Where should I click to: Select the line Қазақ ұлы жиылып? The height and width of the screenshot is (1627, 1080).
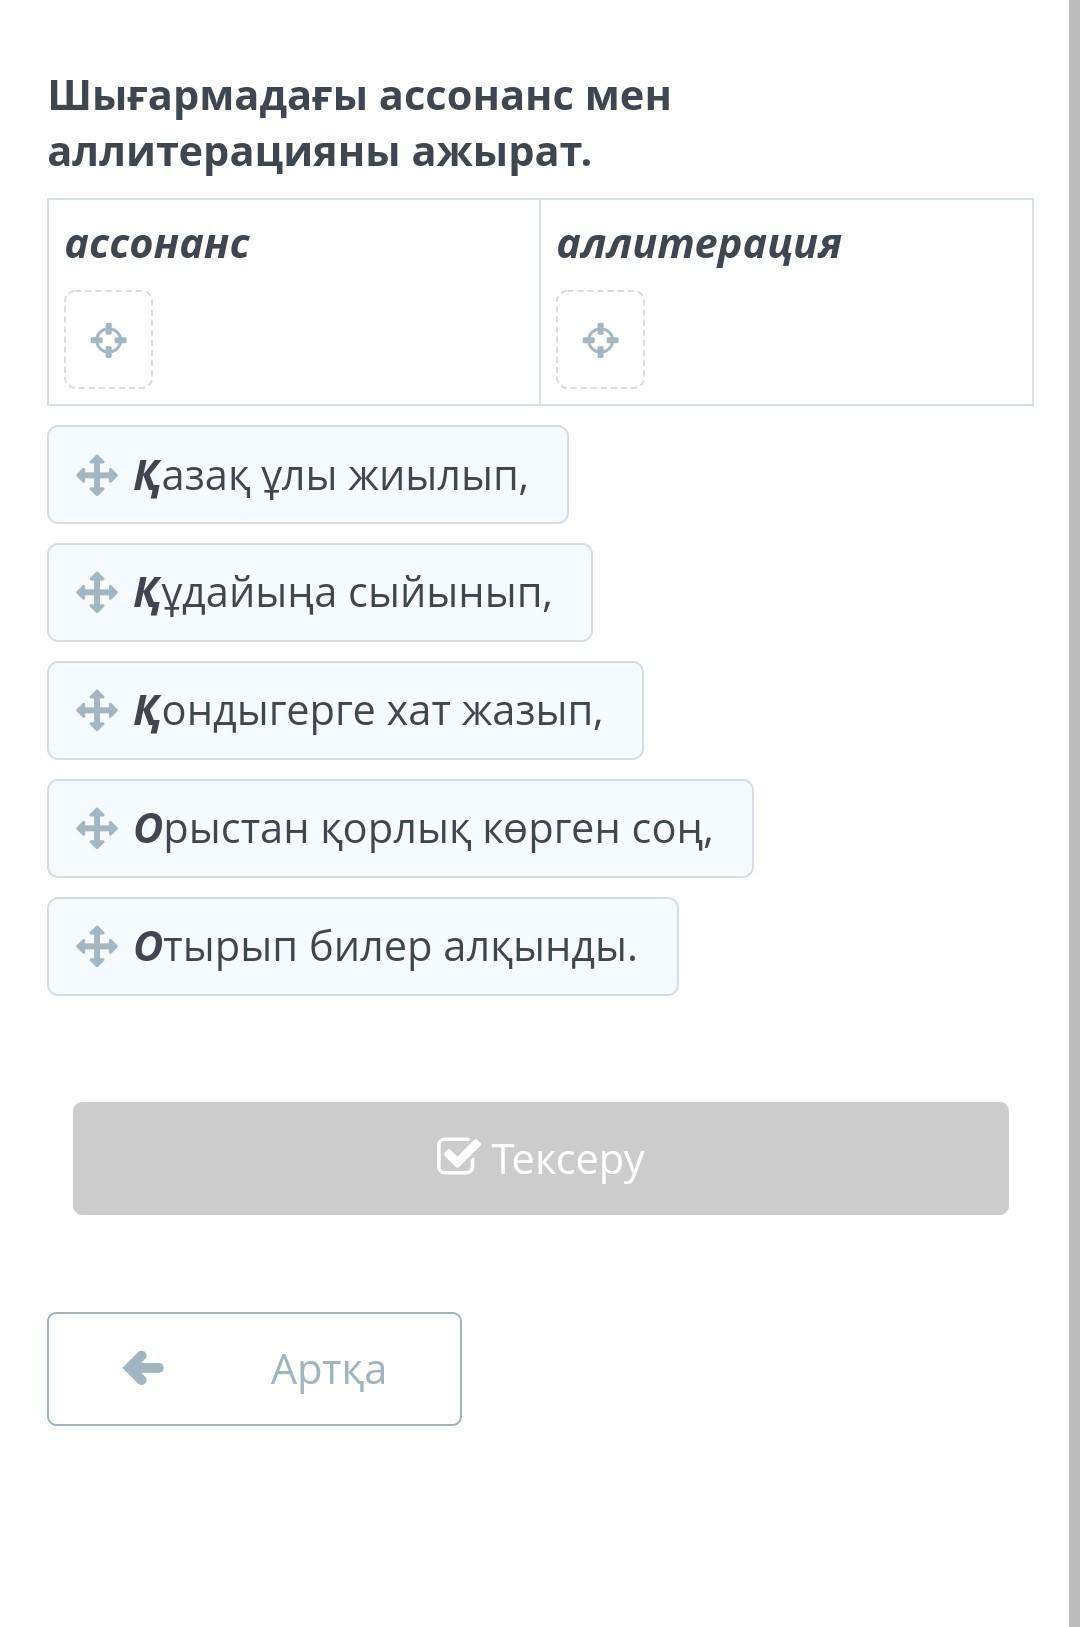pyautogui.click(x=308, y=475)
